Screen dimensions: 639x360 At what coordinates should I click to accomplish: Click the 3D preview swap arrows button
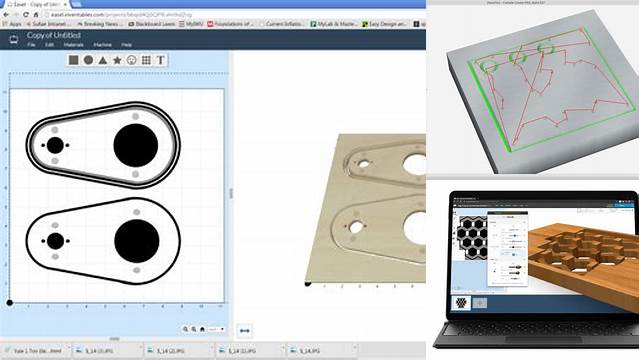[x=245, y=331]
